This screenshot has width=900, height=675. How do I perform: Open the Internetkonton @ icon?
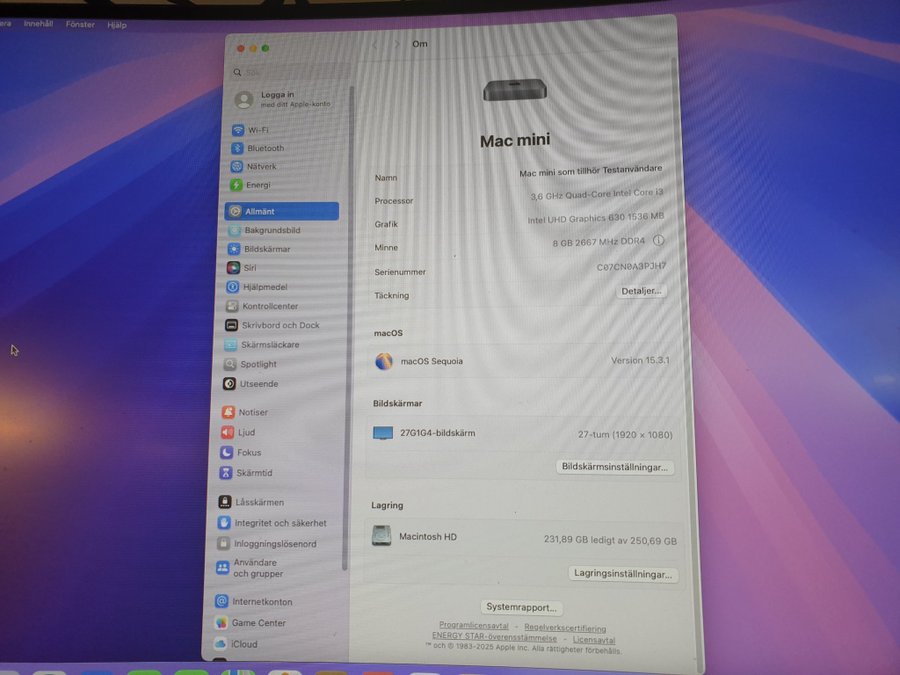point(222,602)
